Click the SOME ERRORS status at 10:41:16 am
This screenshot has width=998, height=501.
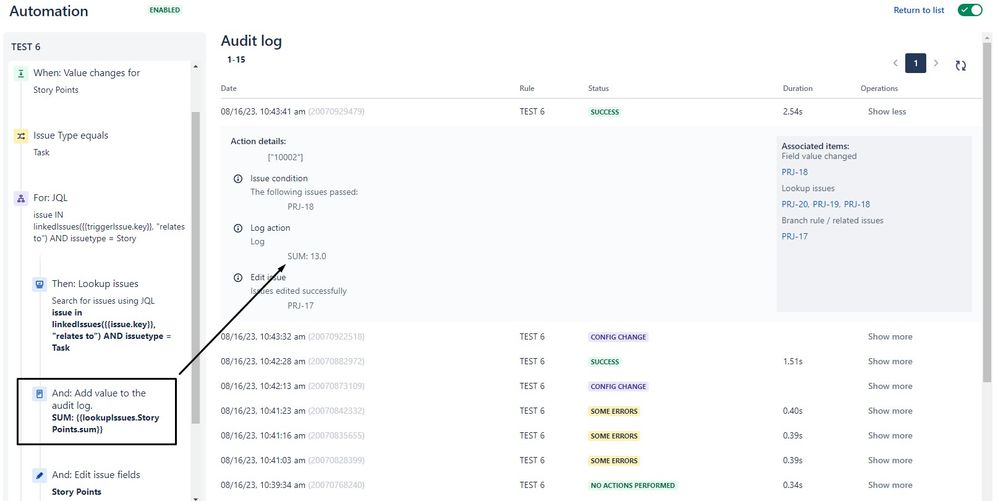tap(614, 436)
